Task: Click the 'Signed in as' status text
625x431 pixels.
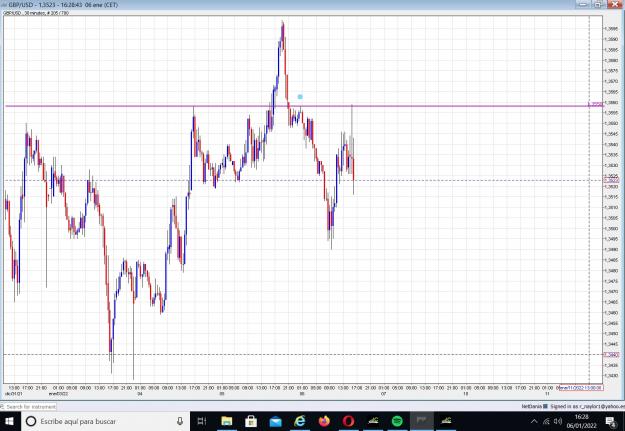Action: 587,407
